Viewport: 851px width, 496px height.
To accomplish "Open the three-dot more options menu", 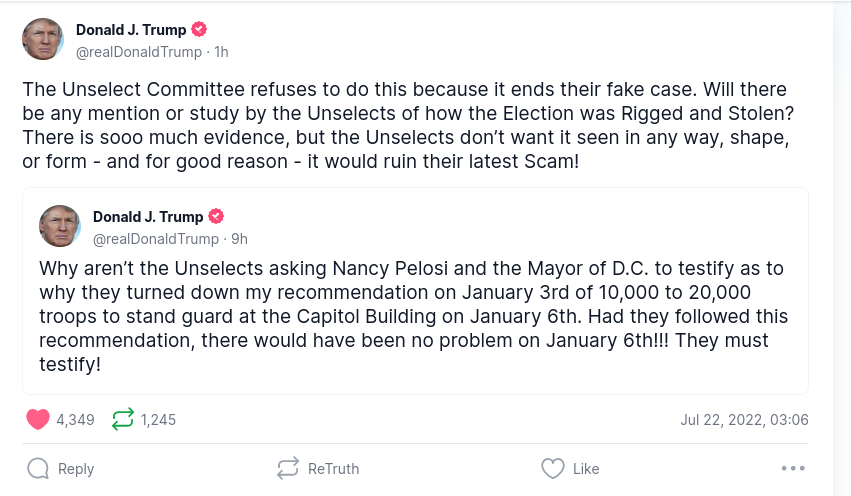I will pos(793,468).
